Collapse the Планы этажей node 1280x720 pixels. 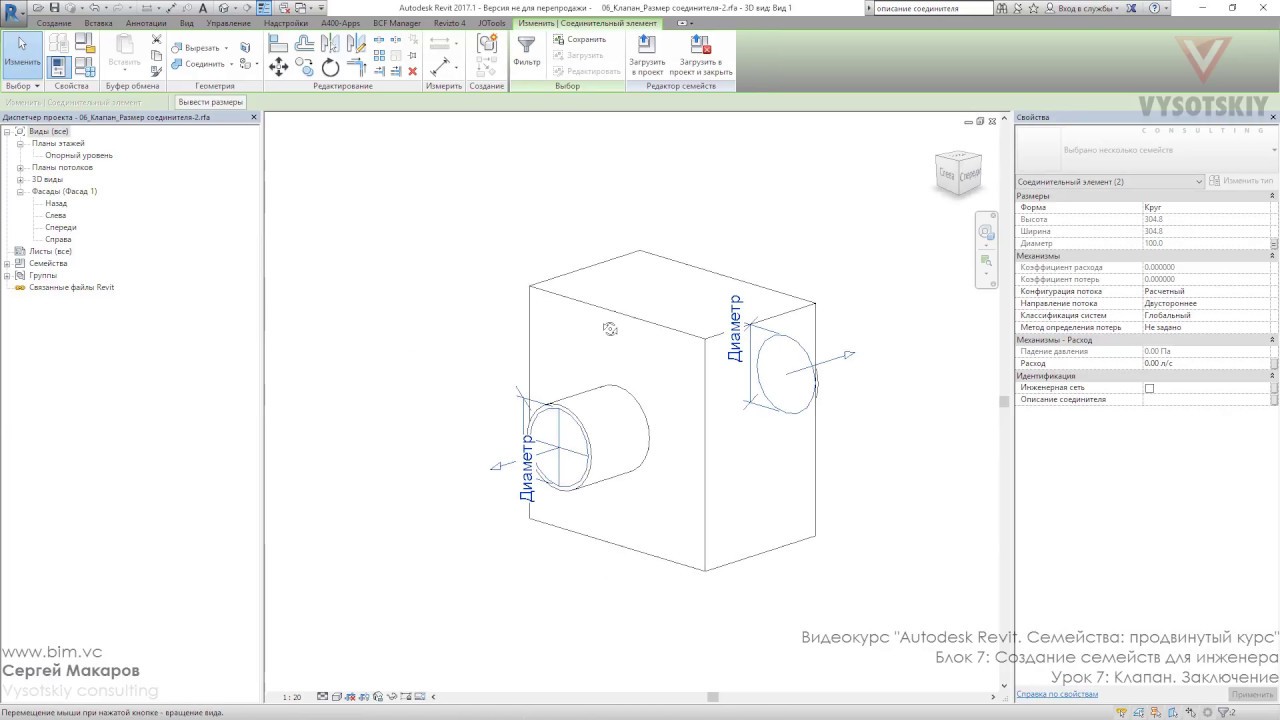(20, 143)
